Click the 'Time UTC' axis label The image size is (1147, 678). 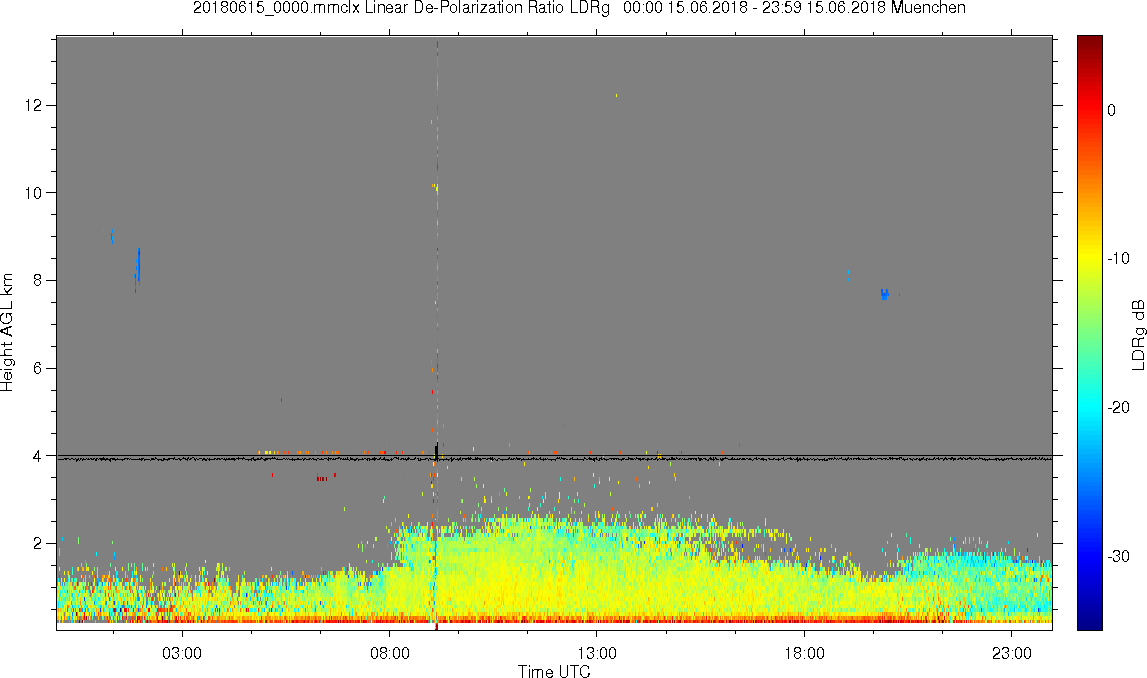(x=554, y=671)
